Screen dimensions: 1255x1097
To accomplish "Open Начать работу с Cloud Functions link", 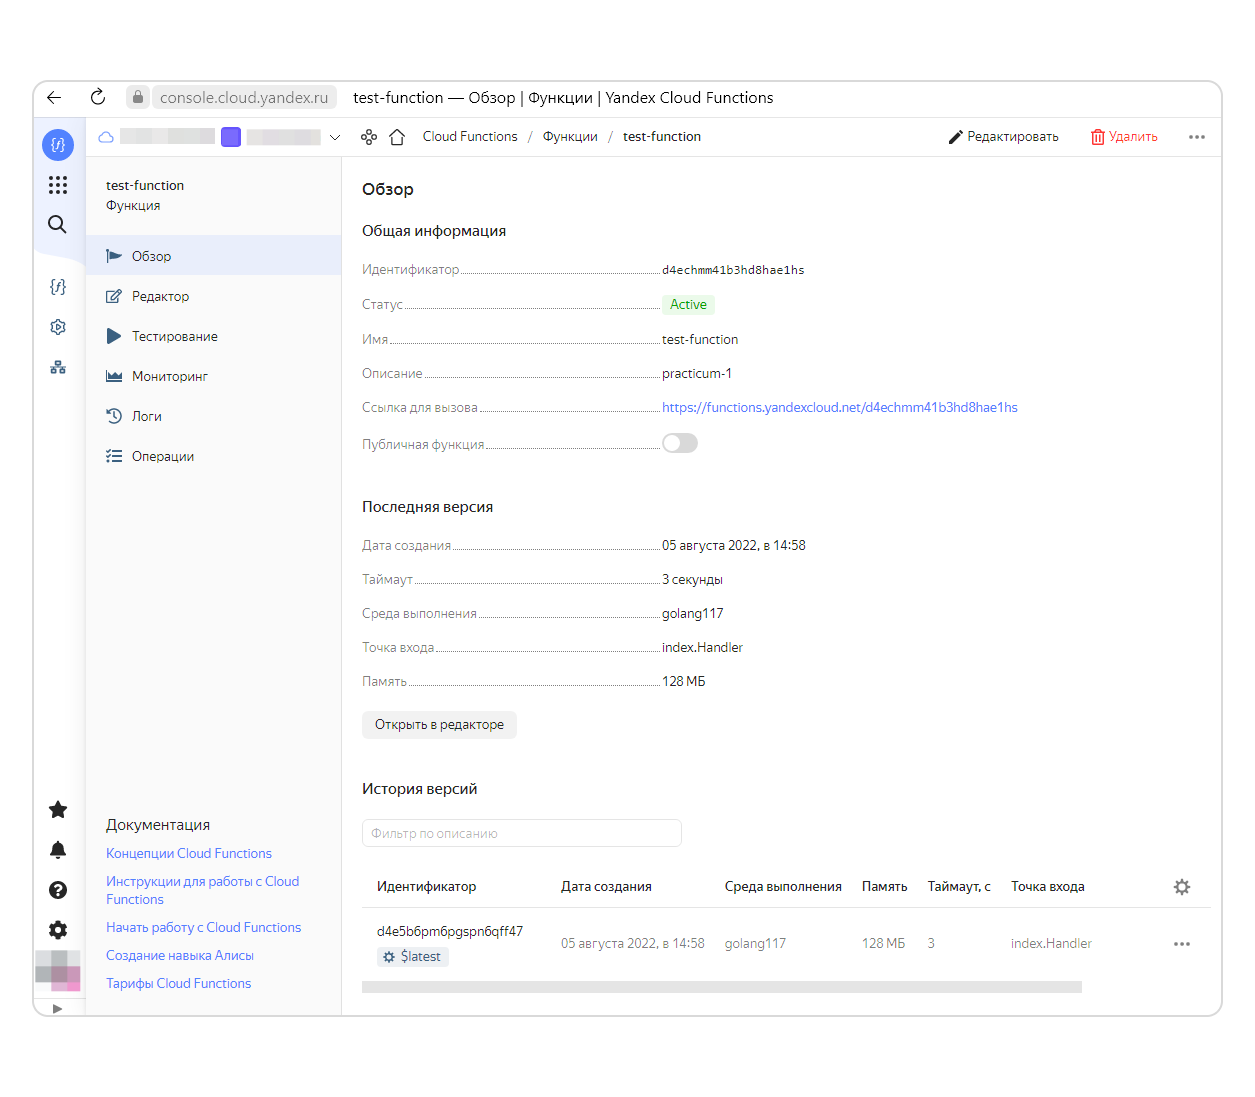I will (204, 928).
